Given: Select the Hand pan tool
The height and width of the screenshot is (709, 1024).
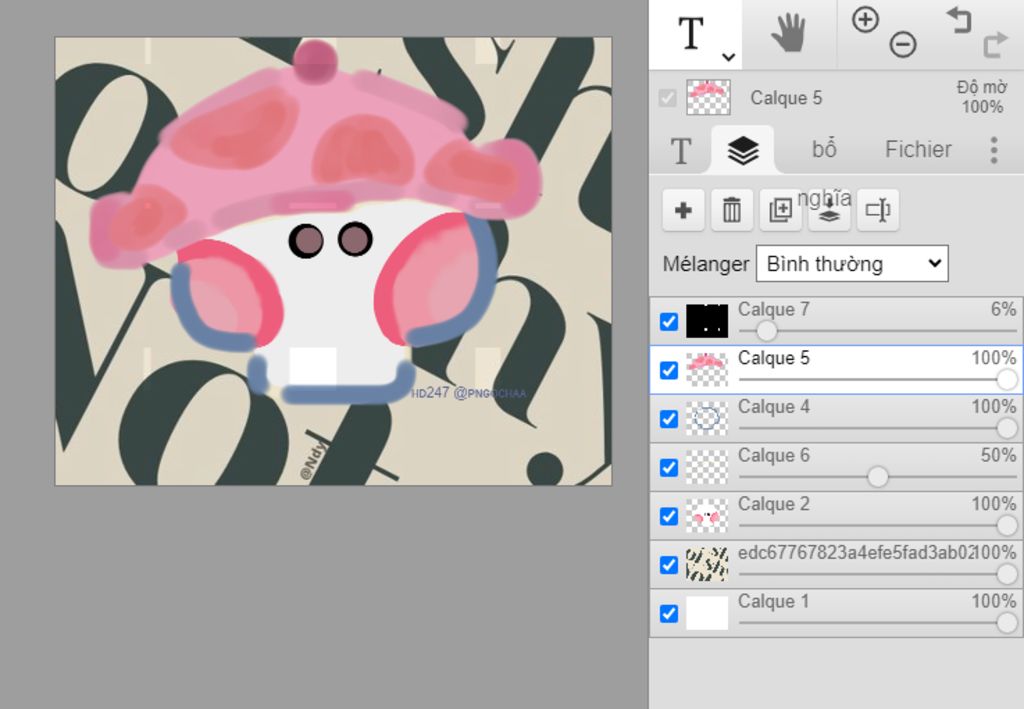Looking at the screenshot, I should (x=788, y=34).
